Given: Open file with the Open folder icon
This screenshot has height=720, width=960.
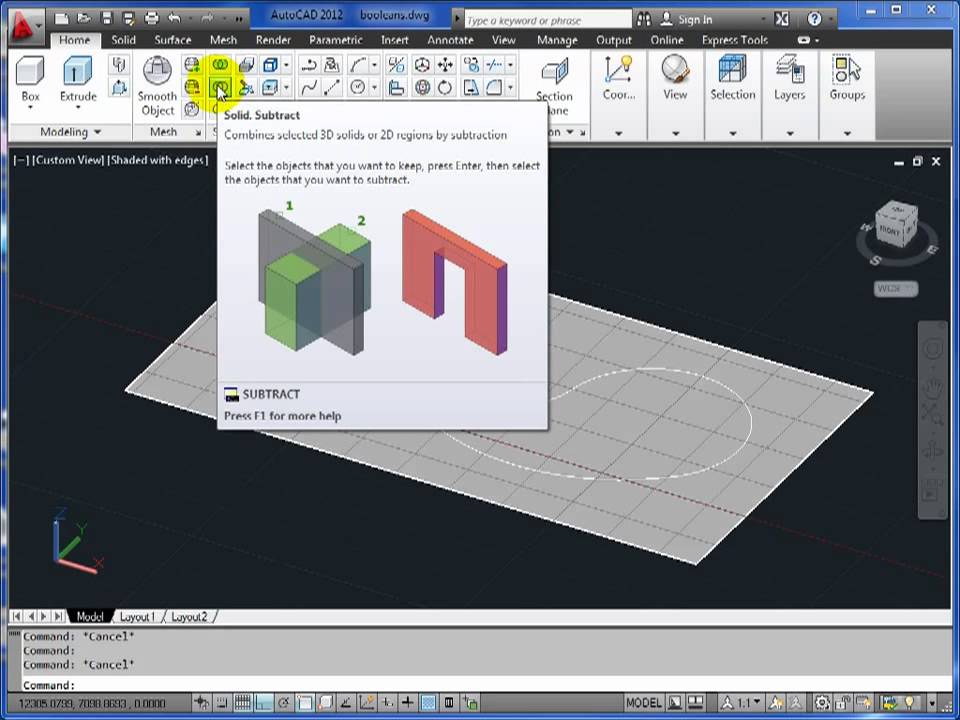Looking at the screenshot, I should (x=84, y=18).
